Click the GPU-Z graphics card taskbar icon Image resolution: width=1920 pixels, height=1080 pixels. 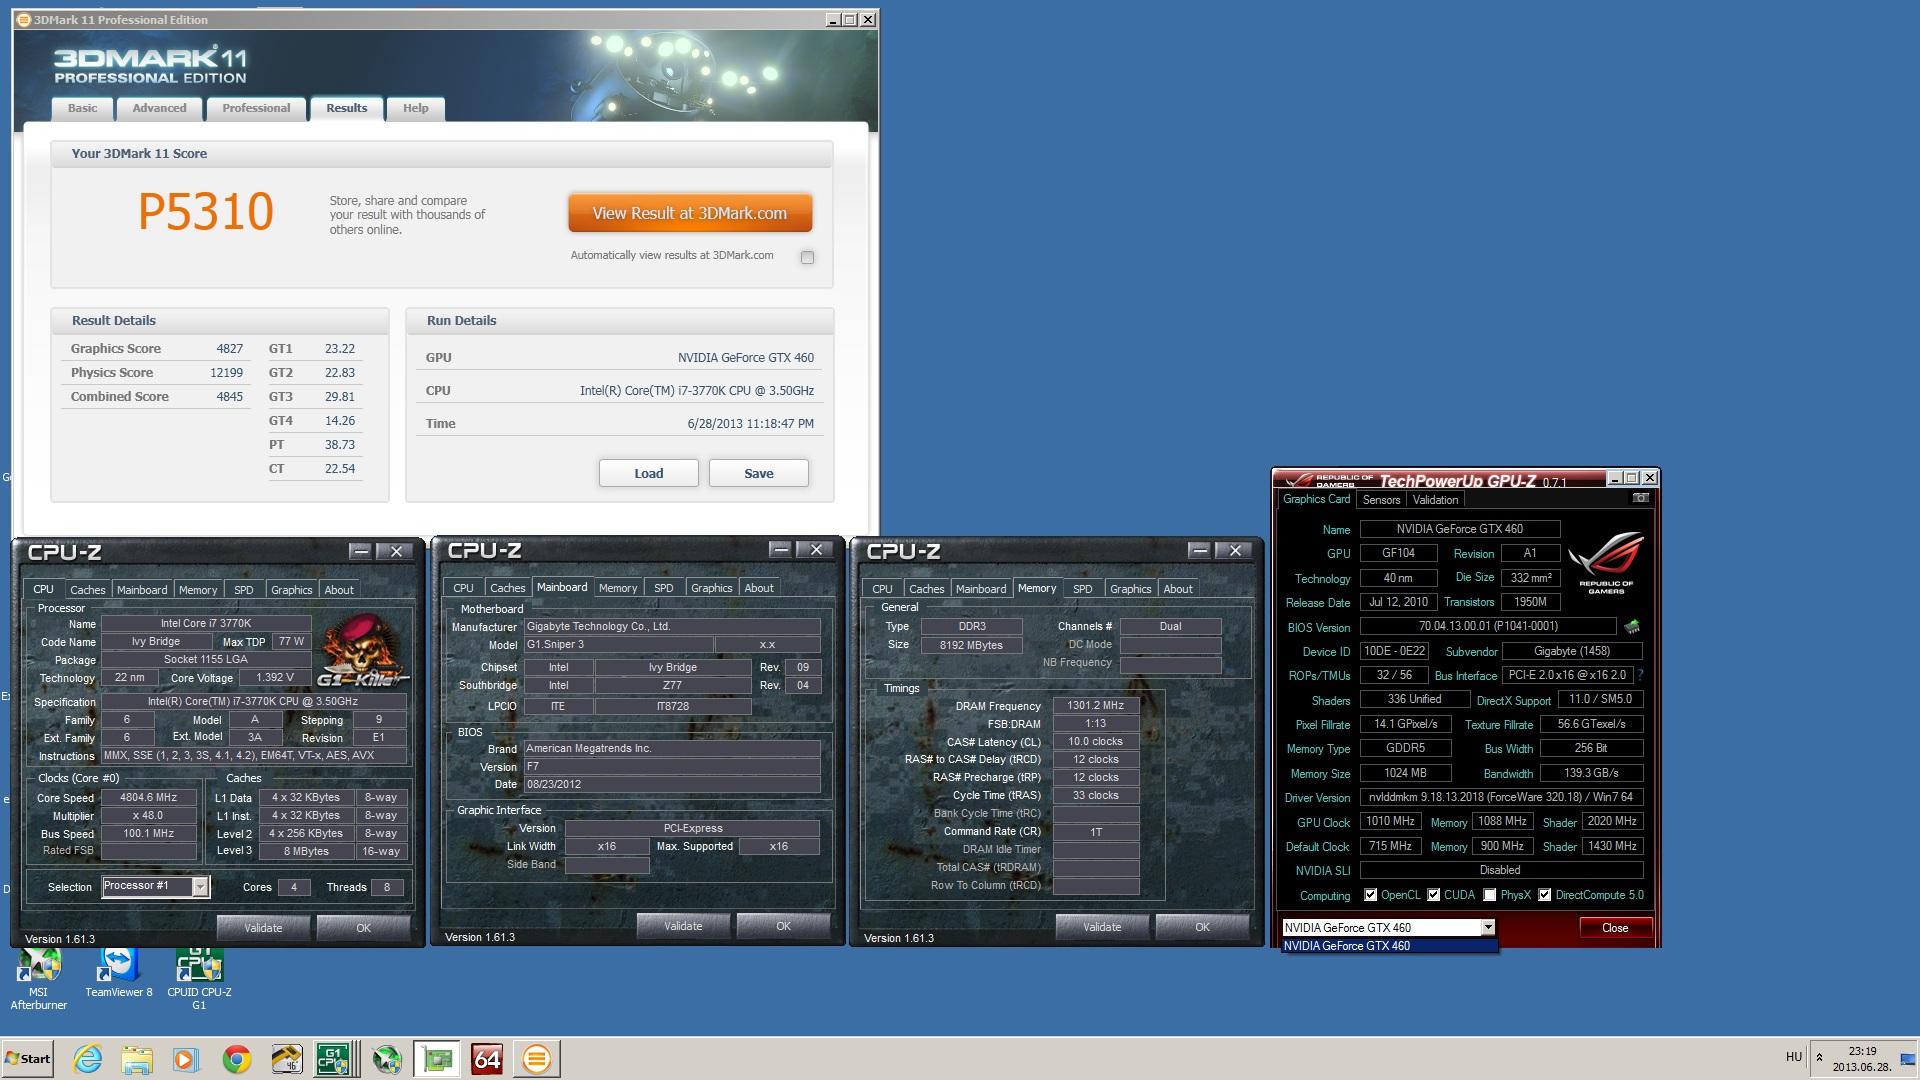pos(437,1059)
